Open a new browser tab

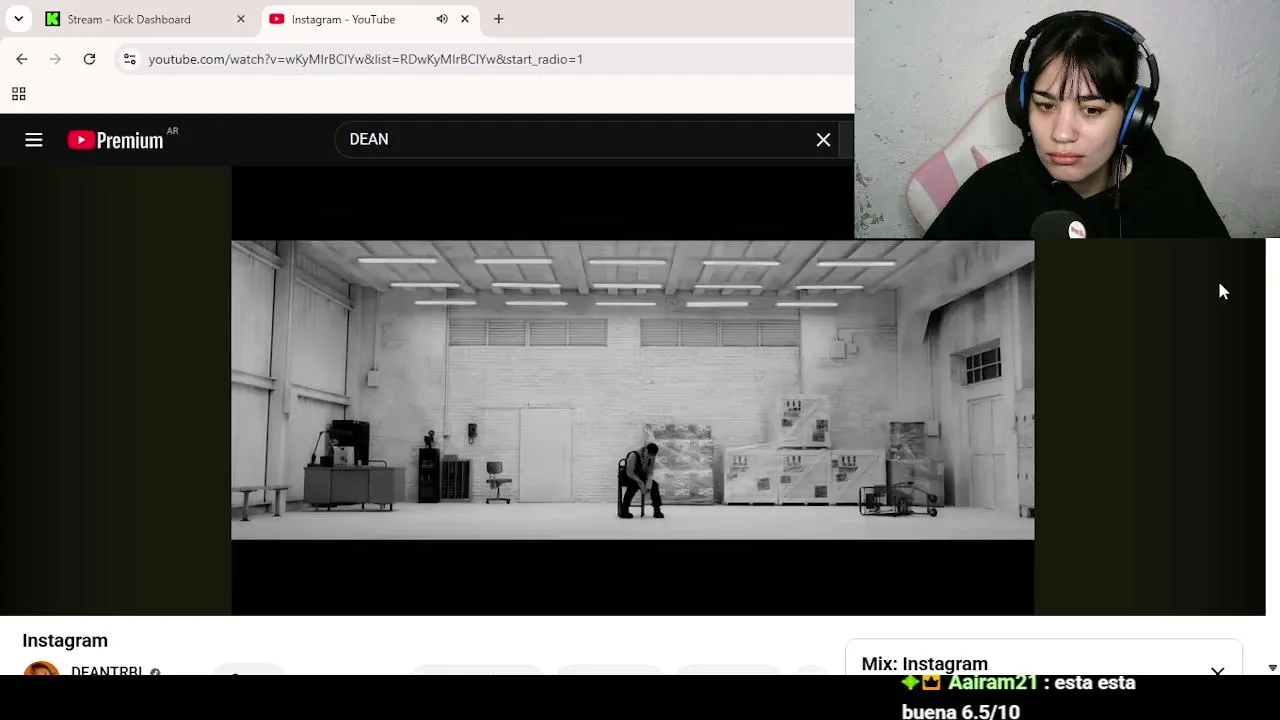click(x=498, y=19)
